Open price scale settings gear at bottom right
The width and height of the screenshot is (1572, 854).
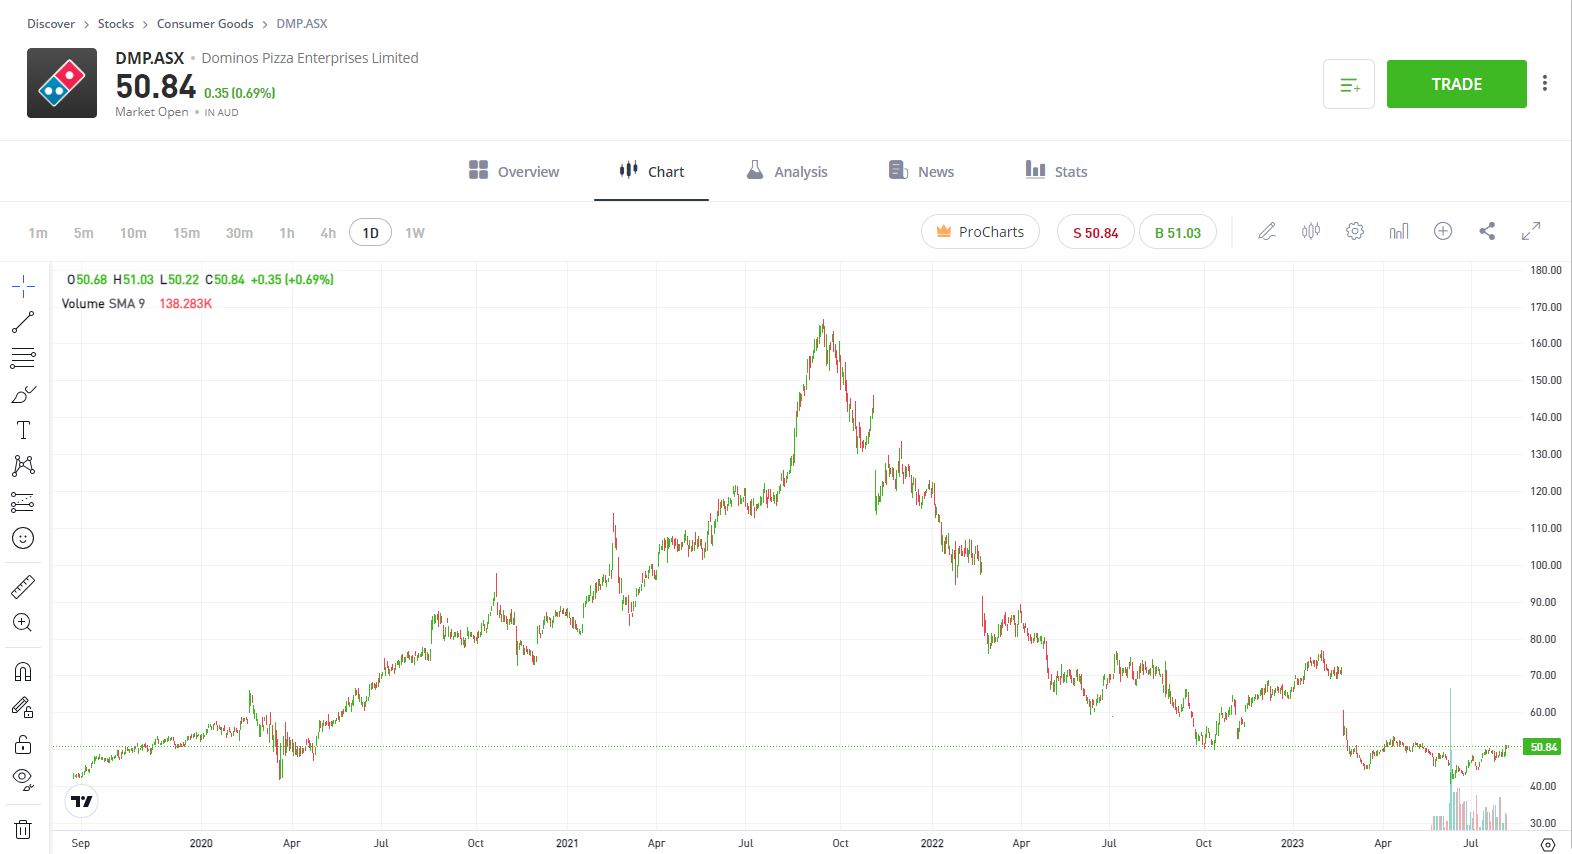pos(1548,844)
